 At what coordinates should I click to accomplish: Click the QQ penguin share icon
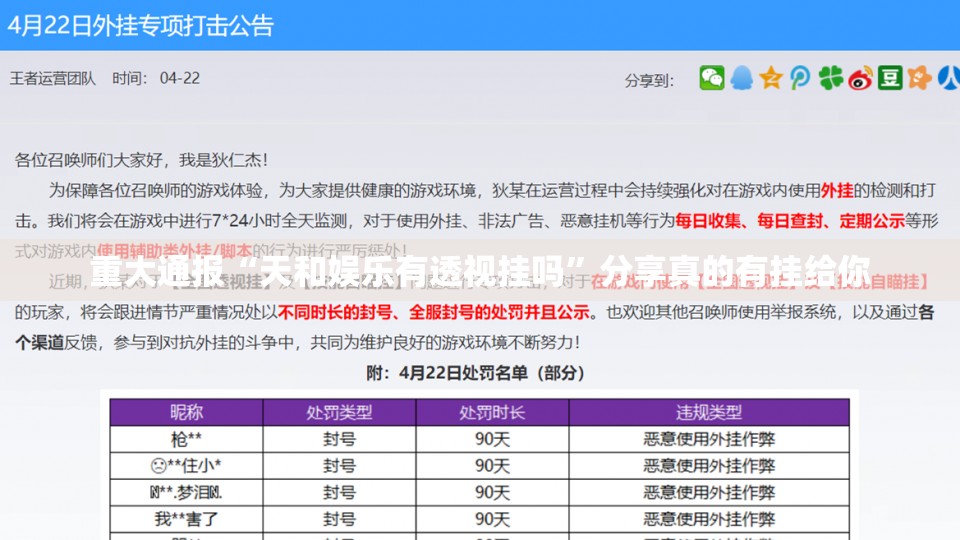(741, 78)
